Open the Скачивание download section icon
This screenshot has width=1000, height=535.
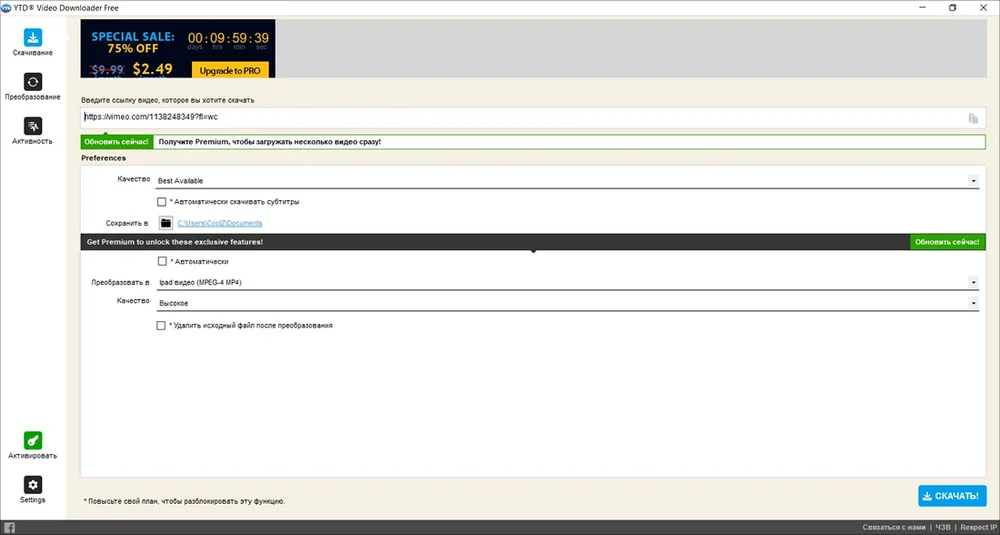pos(33,38)
